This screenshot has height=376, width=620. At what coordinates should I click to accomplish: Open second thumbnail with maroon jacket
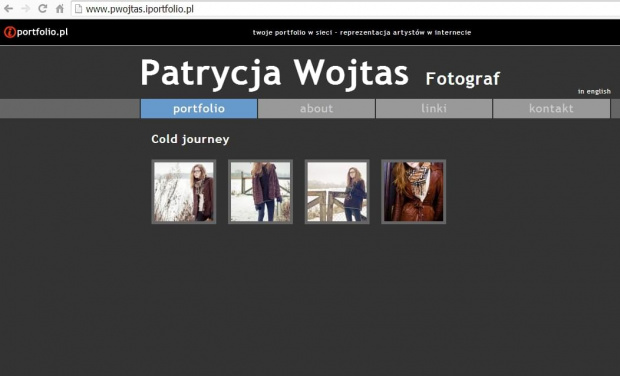(261, 192)
